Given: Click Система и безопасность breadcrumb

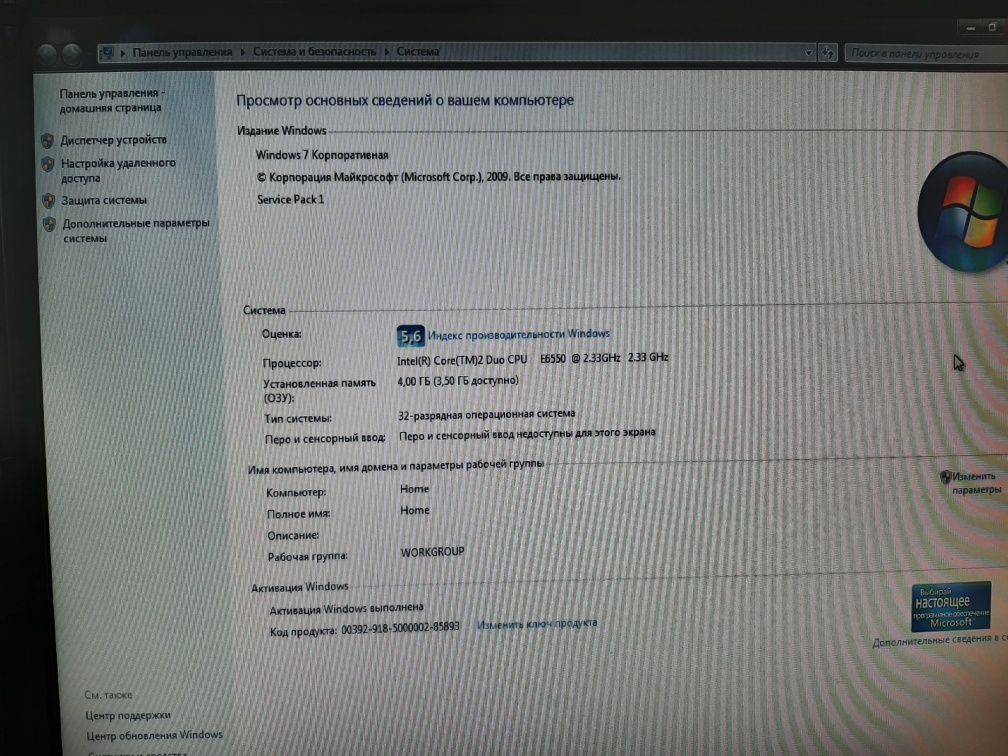Looking at the screenshot, I should pyautogui.click(x=314, y=51).
